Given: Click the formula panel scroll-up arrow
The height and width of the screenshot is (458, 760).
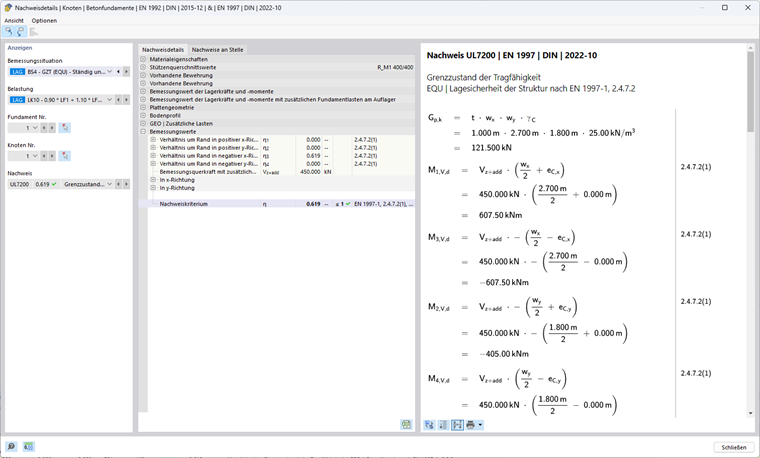Looking at the screenshot, I should pyautogui.click(x=751, y=48).
